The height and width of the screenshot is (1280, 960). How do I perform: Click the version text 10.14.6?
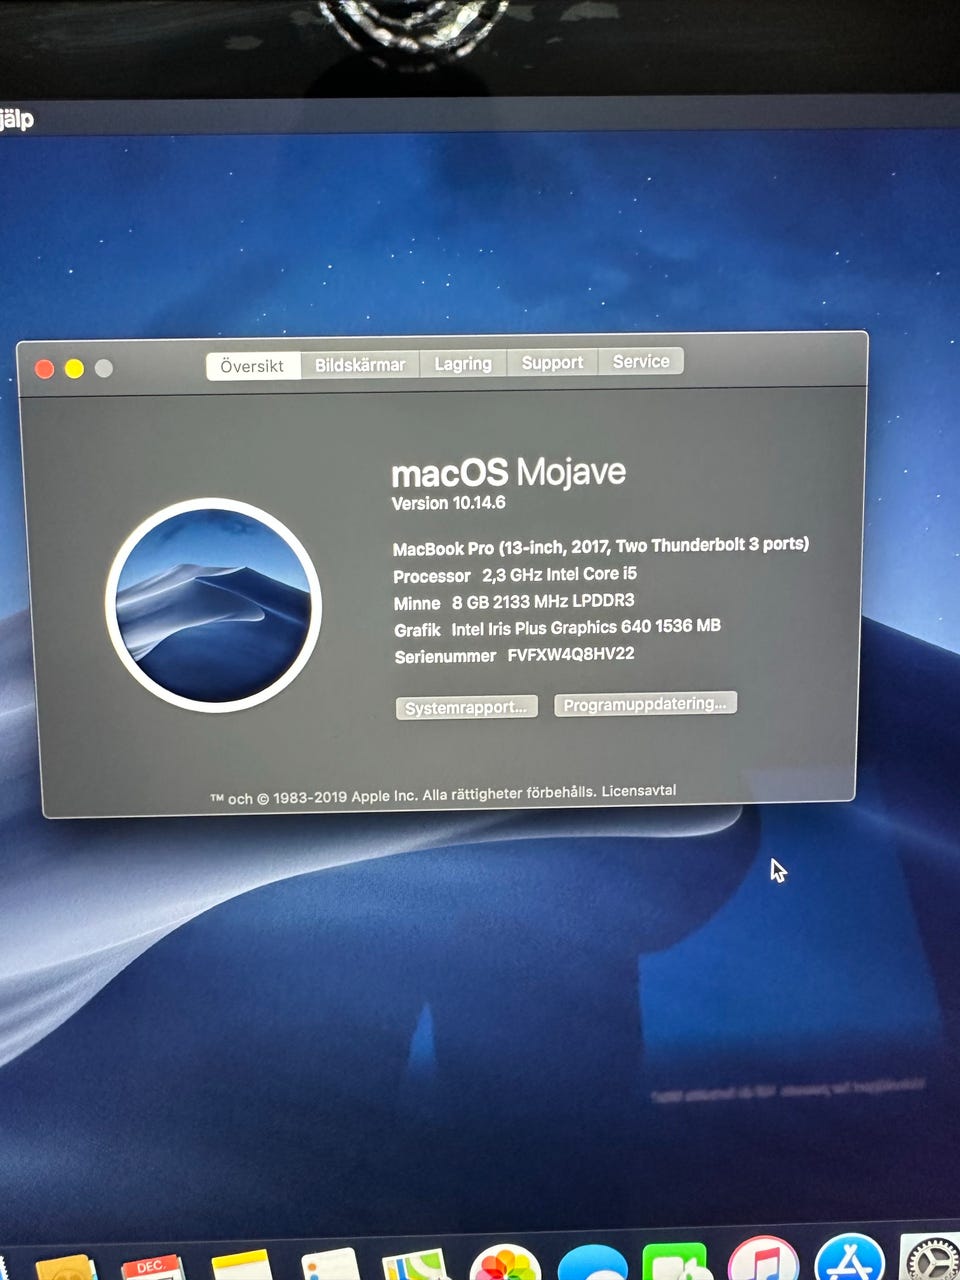coord(478,502)
